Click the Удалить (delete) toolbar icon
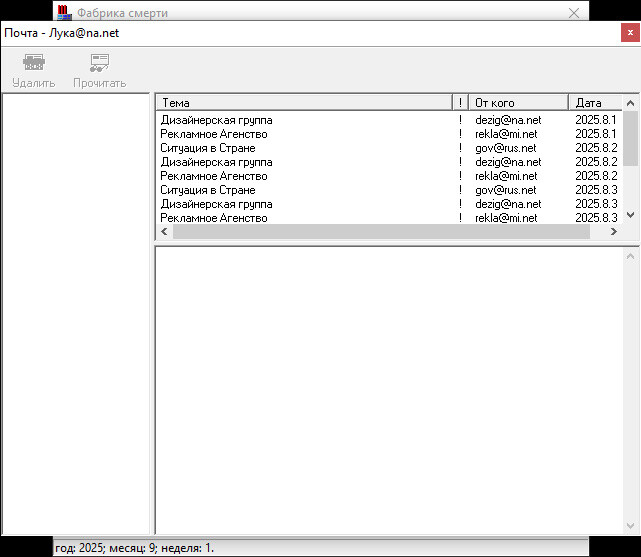641x557 pixels. point(34,63)
